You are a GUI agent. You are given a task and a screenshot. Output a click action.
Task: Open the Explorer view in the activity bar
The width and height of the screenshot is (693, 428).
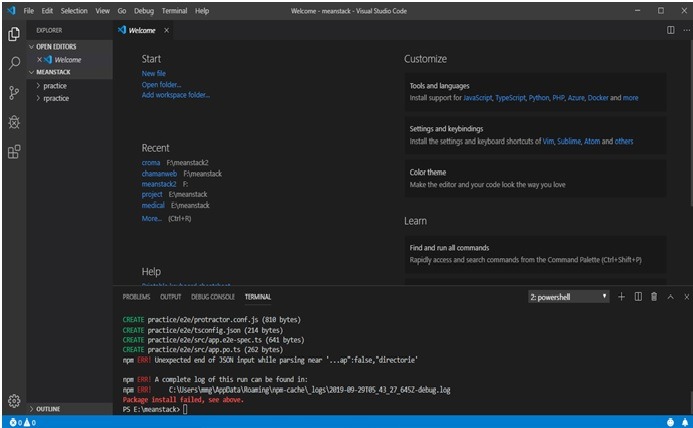[14, 34]
